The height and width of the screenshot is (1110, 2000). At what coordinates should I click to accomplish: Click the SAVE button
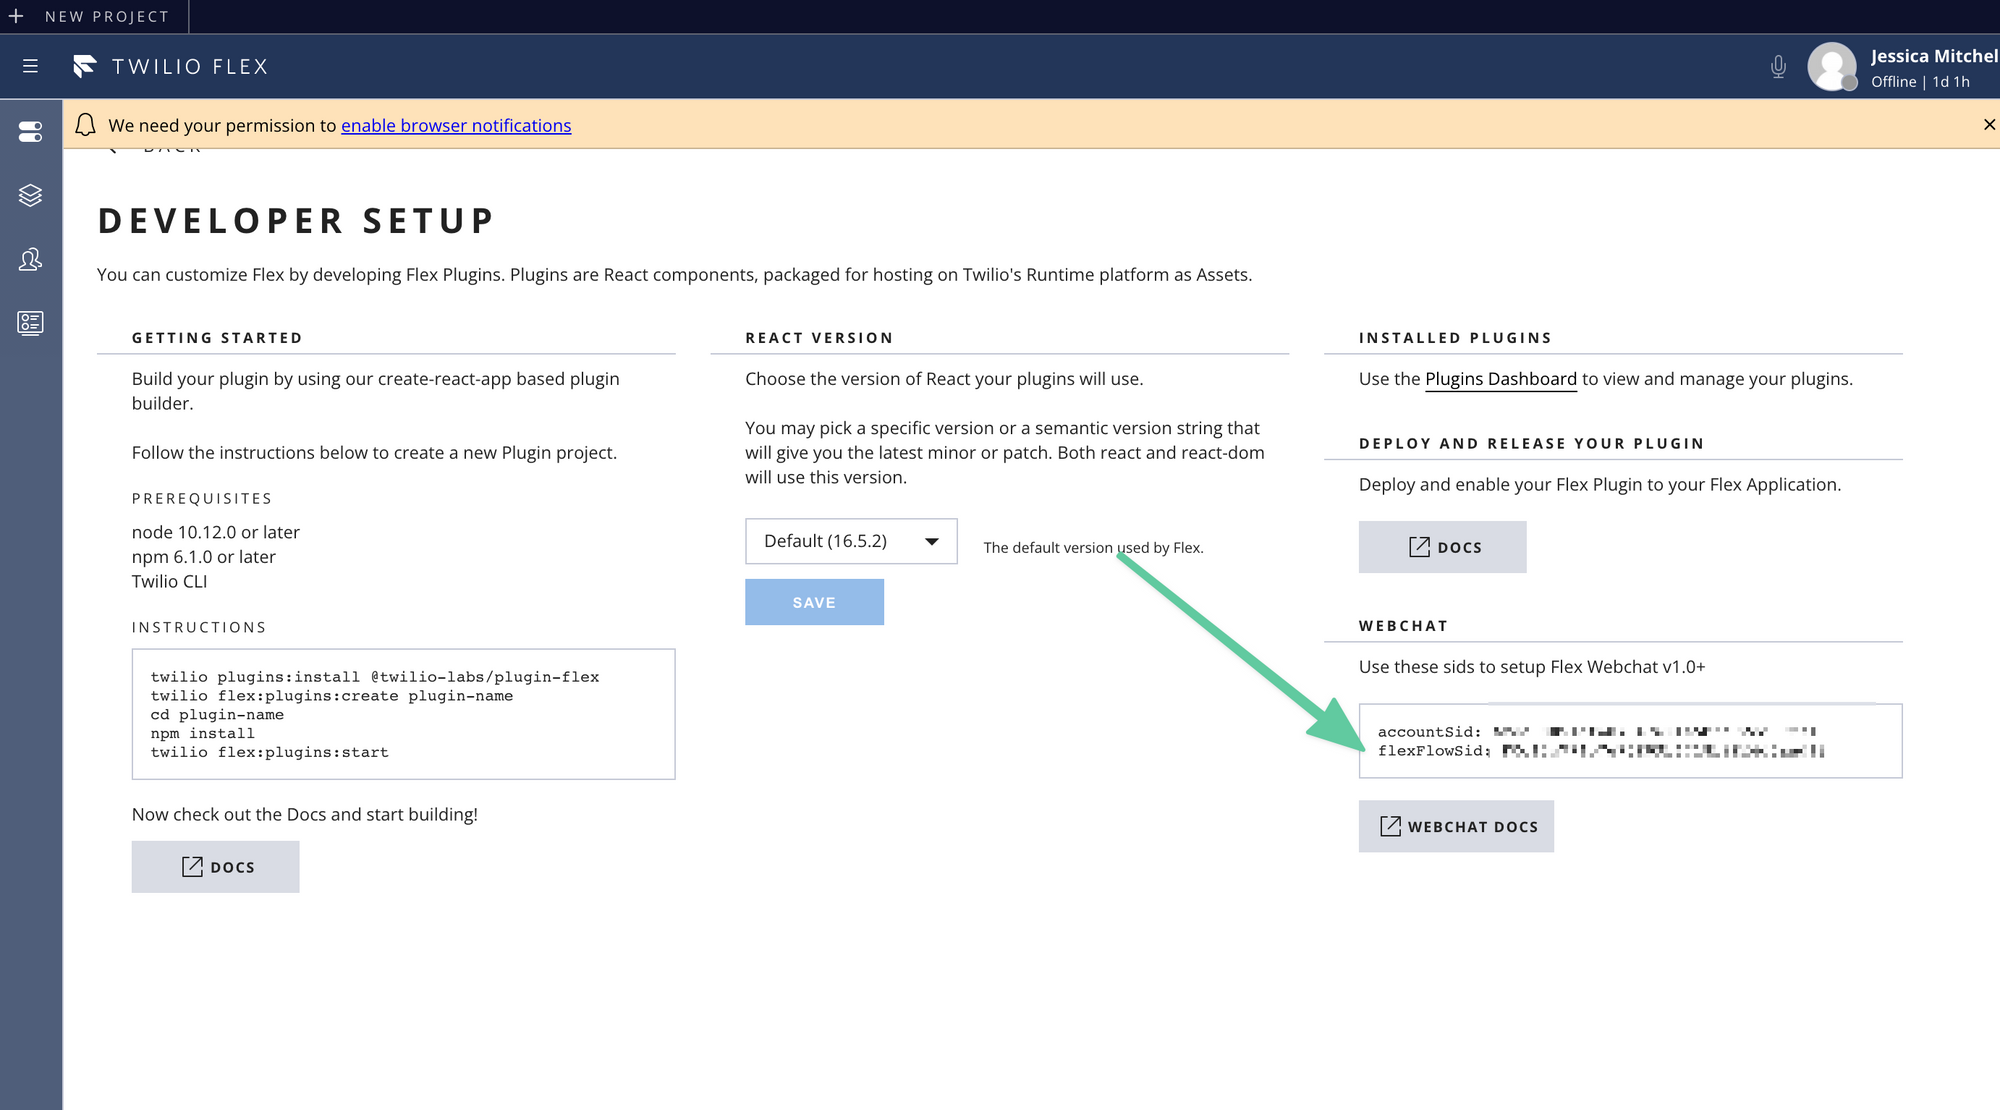(814, 602)
